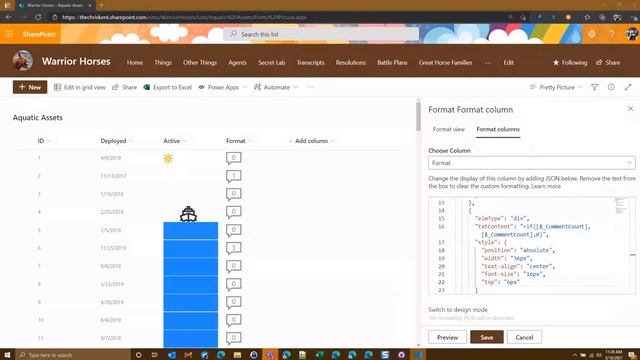Open Agents navigation link
The width and height of the screenshot is (640, 360).
[x=237, y=62]
